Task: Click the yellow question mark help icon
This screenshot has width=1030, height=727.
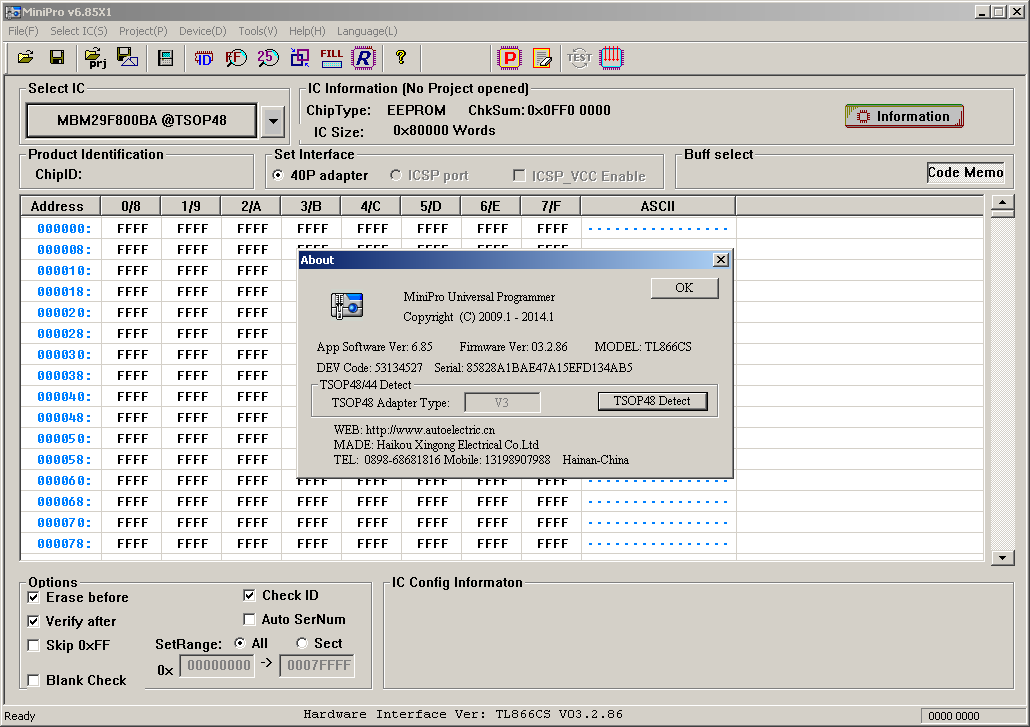Action: pyautogui.click(x=401, y=58)
